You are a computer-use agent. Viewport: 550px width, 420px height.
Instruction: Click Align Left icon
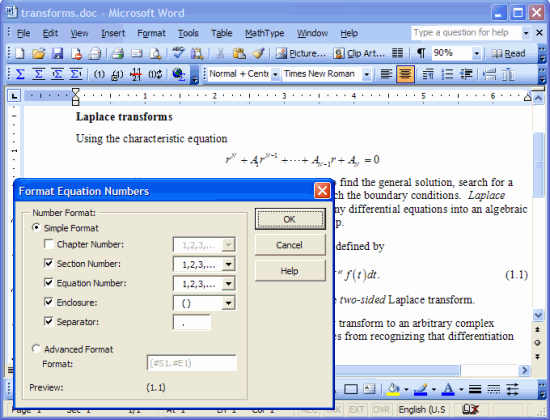[x=386, y=74]
